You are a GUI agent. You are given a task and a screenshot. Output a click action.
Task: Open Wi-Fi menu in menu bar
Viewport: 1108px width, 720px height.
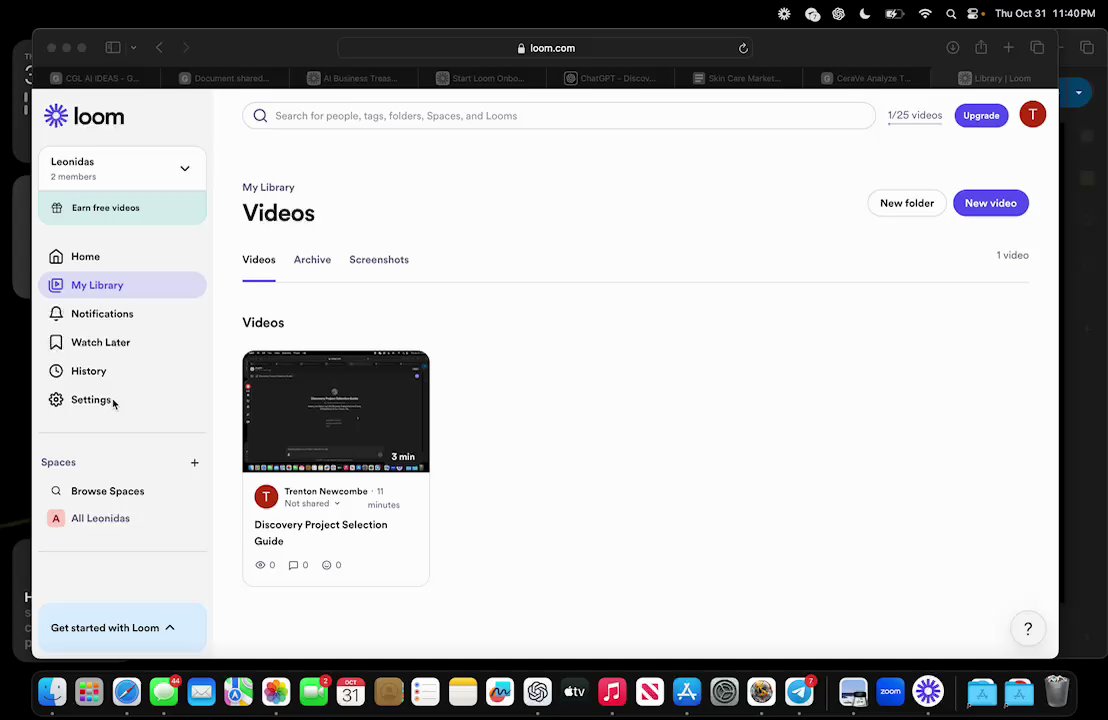pyautogui.click(x=924, y=13)
